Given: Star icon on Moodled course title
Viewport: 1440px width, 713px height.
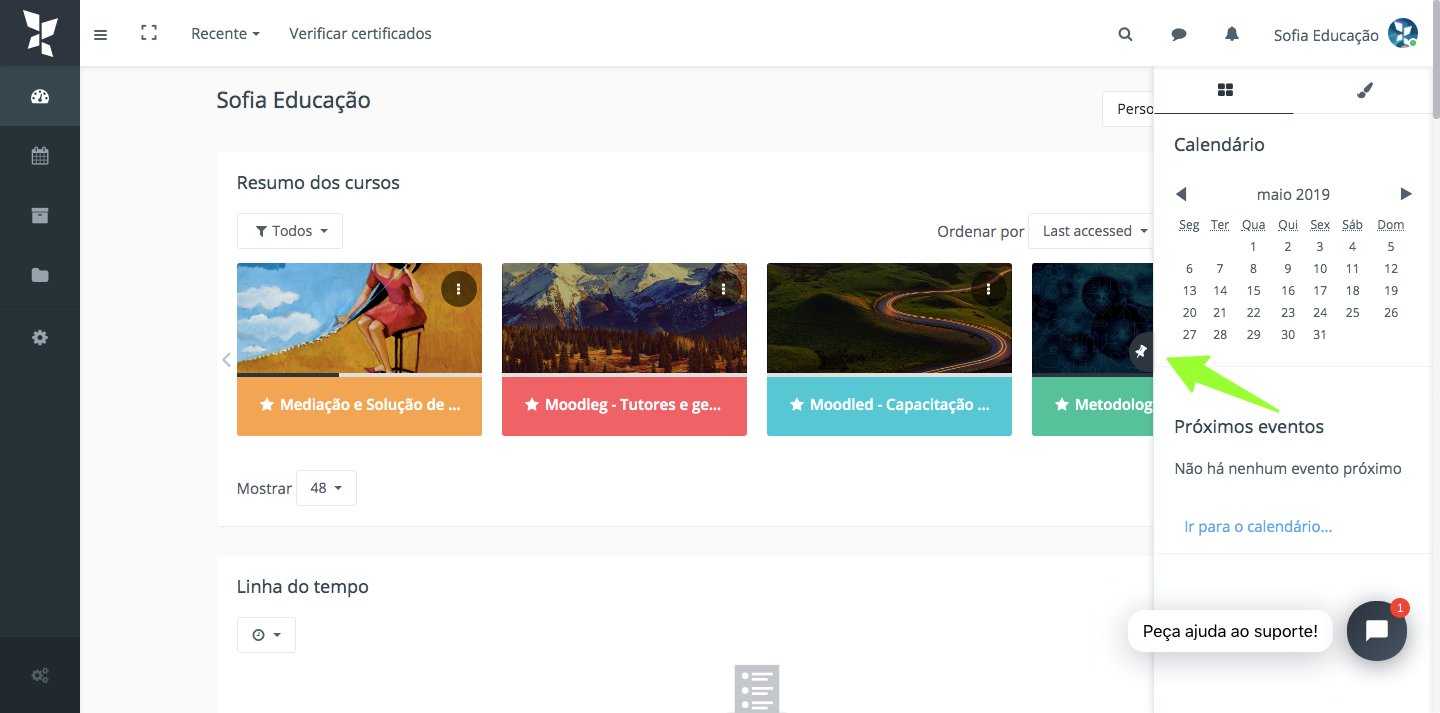Looking at the screenshot, I should [x=797, y=405].
